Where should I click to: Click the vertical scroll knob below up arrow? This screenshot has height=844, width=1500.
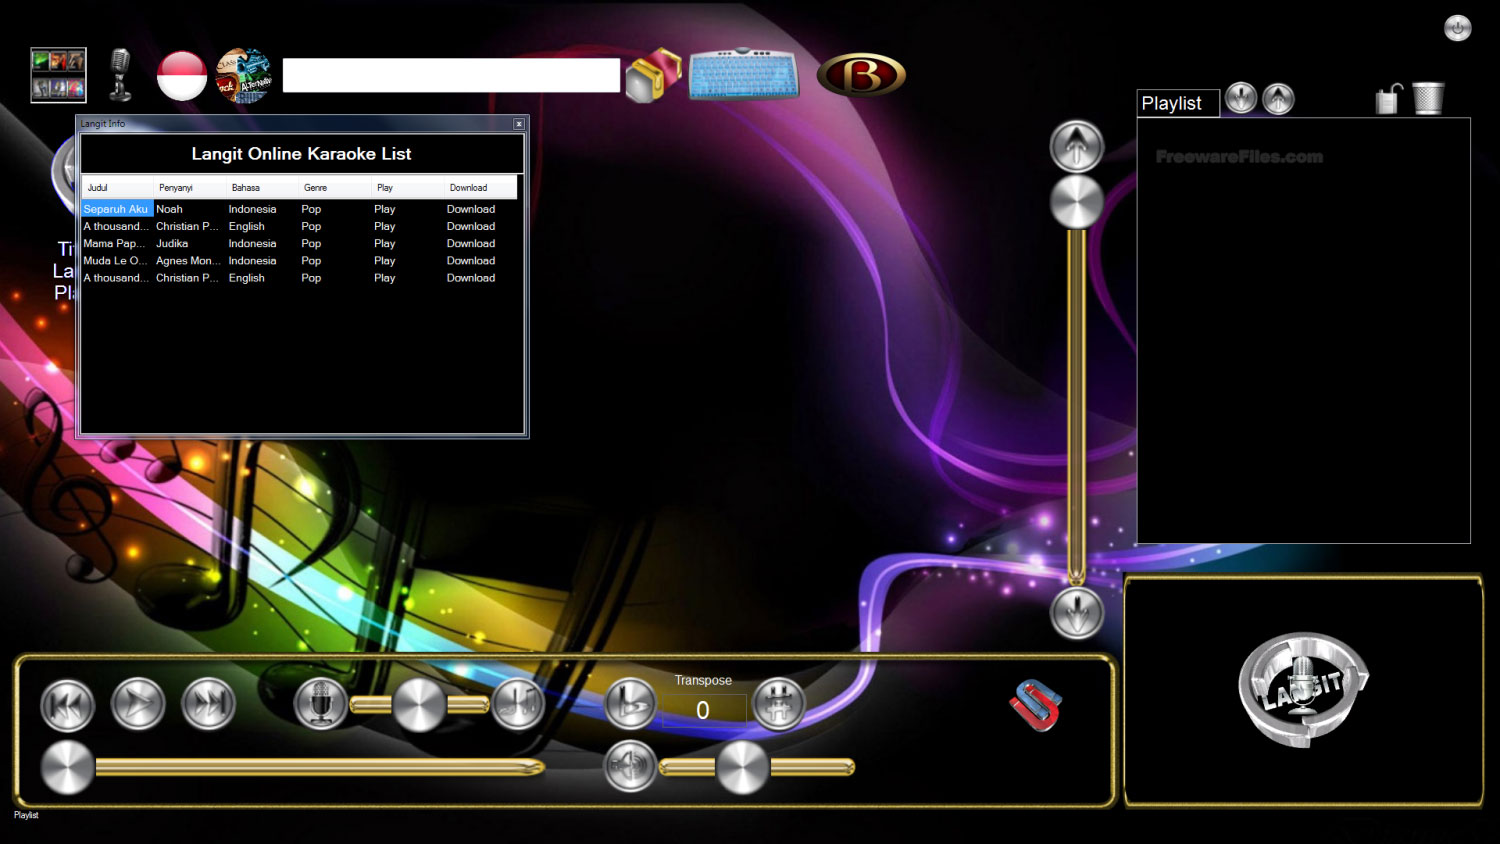(x=1076, y=201)
